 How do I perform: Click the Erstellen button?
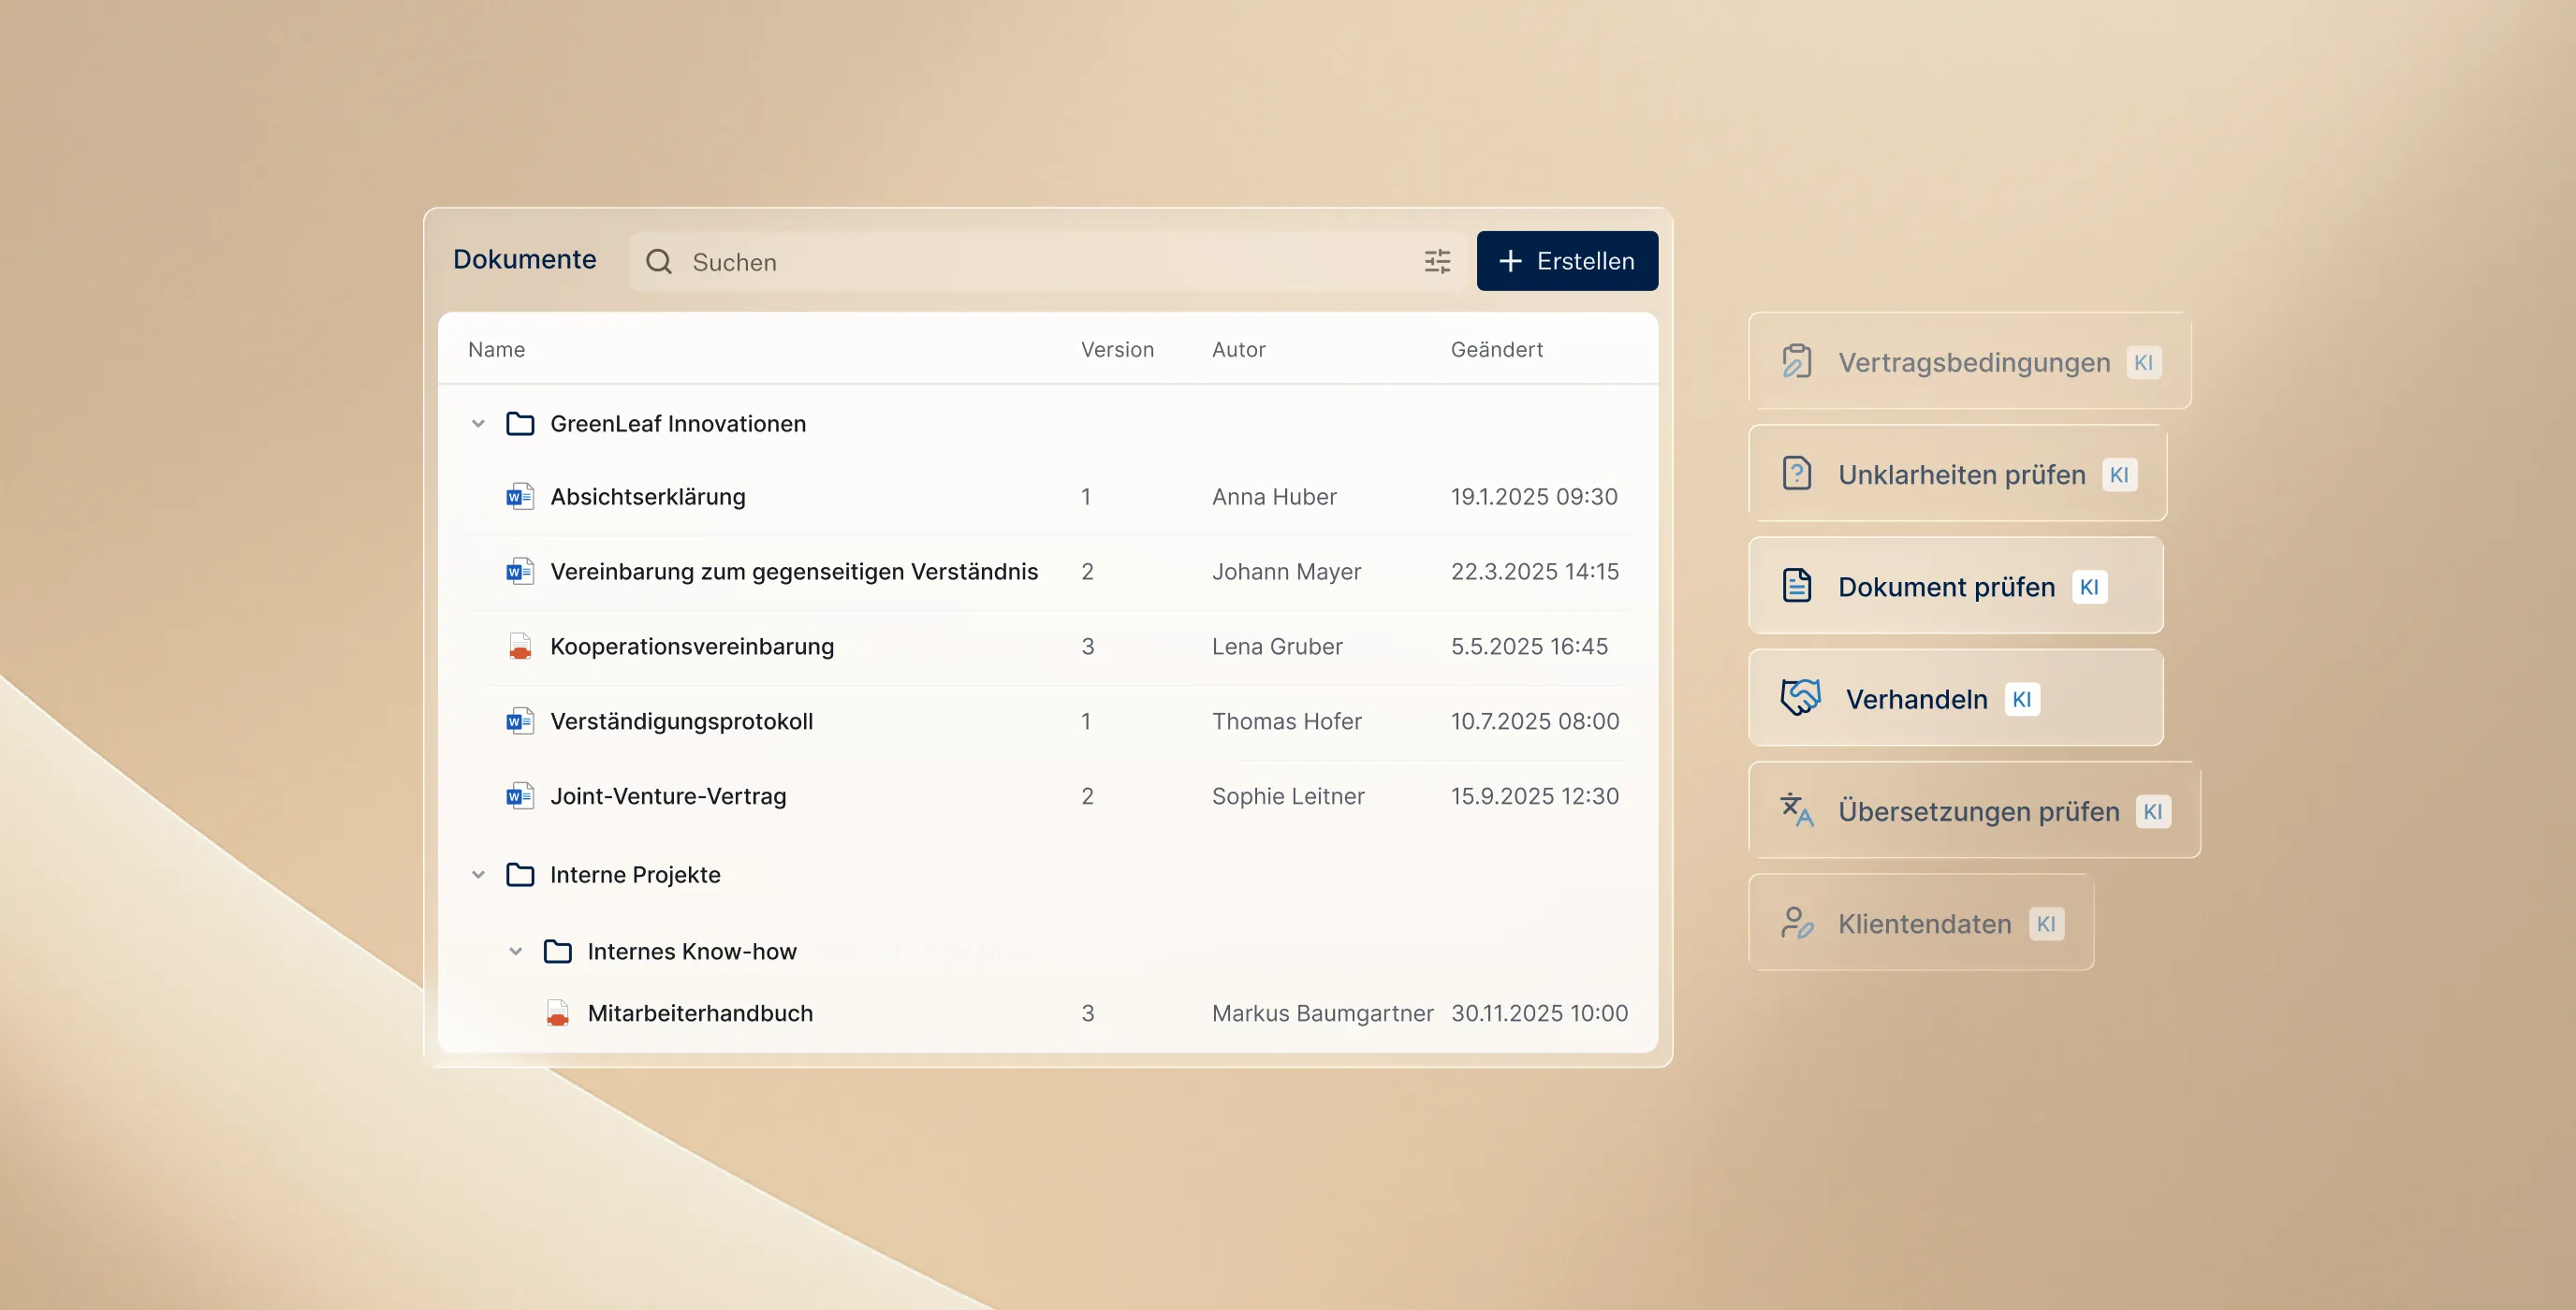[1566, 261]
